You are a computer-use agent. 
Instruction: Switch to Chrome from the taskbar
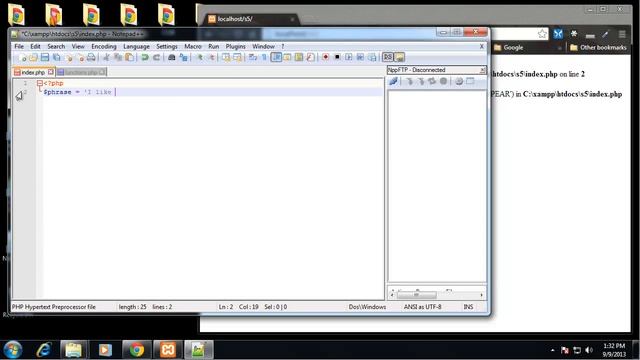pos(137,350)
